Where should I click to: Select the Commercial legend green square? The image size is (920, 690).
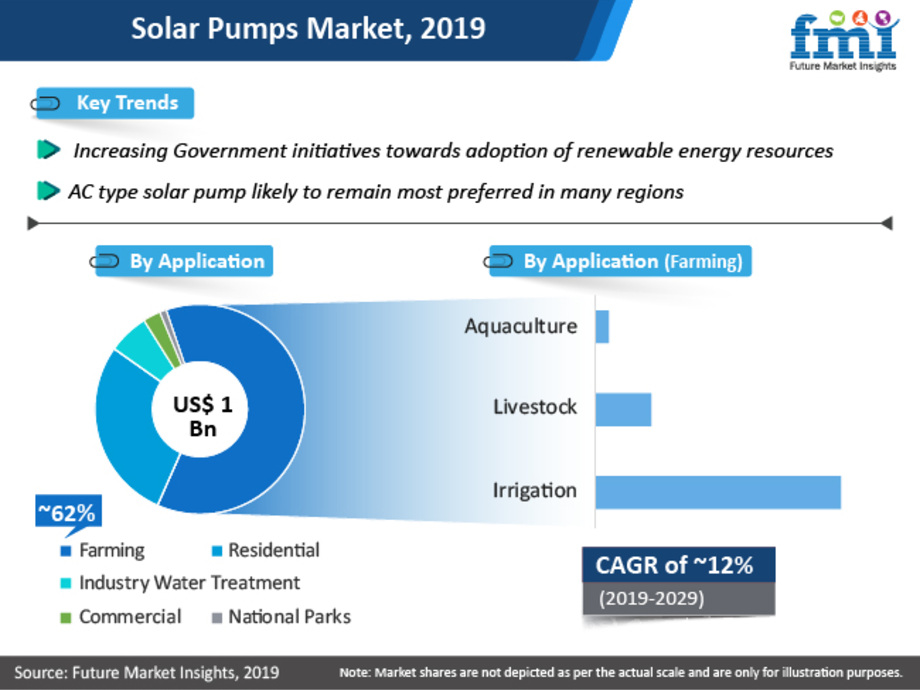[x=66, y=617]
